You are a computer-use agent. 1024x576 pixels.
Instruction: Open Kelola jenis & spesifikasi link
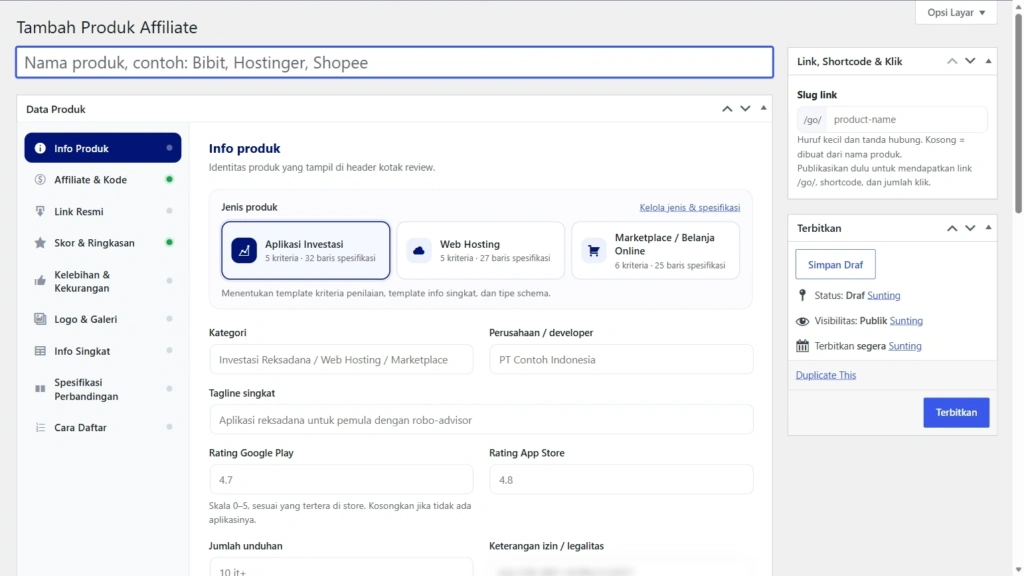[690, 207]
